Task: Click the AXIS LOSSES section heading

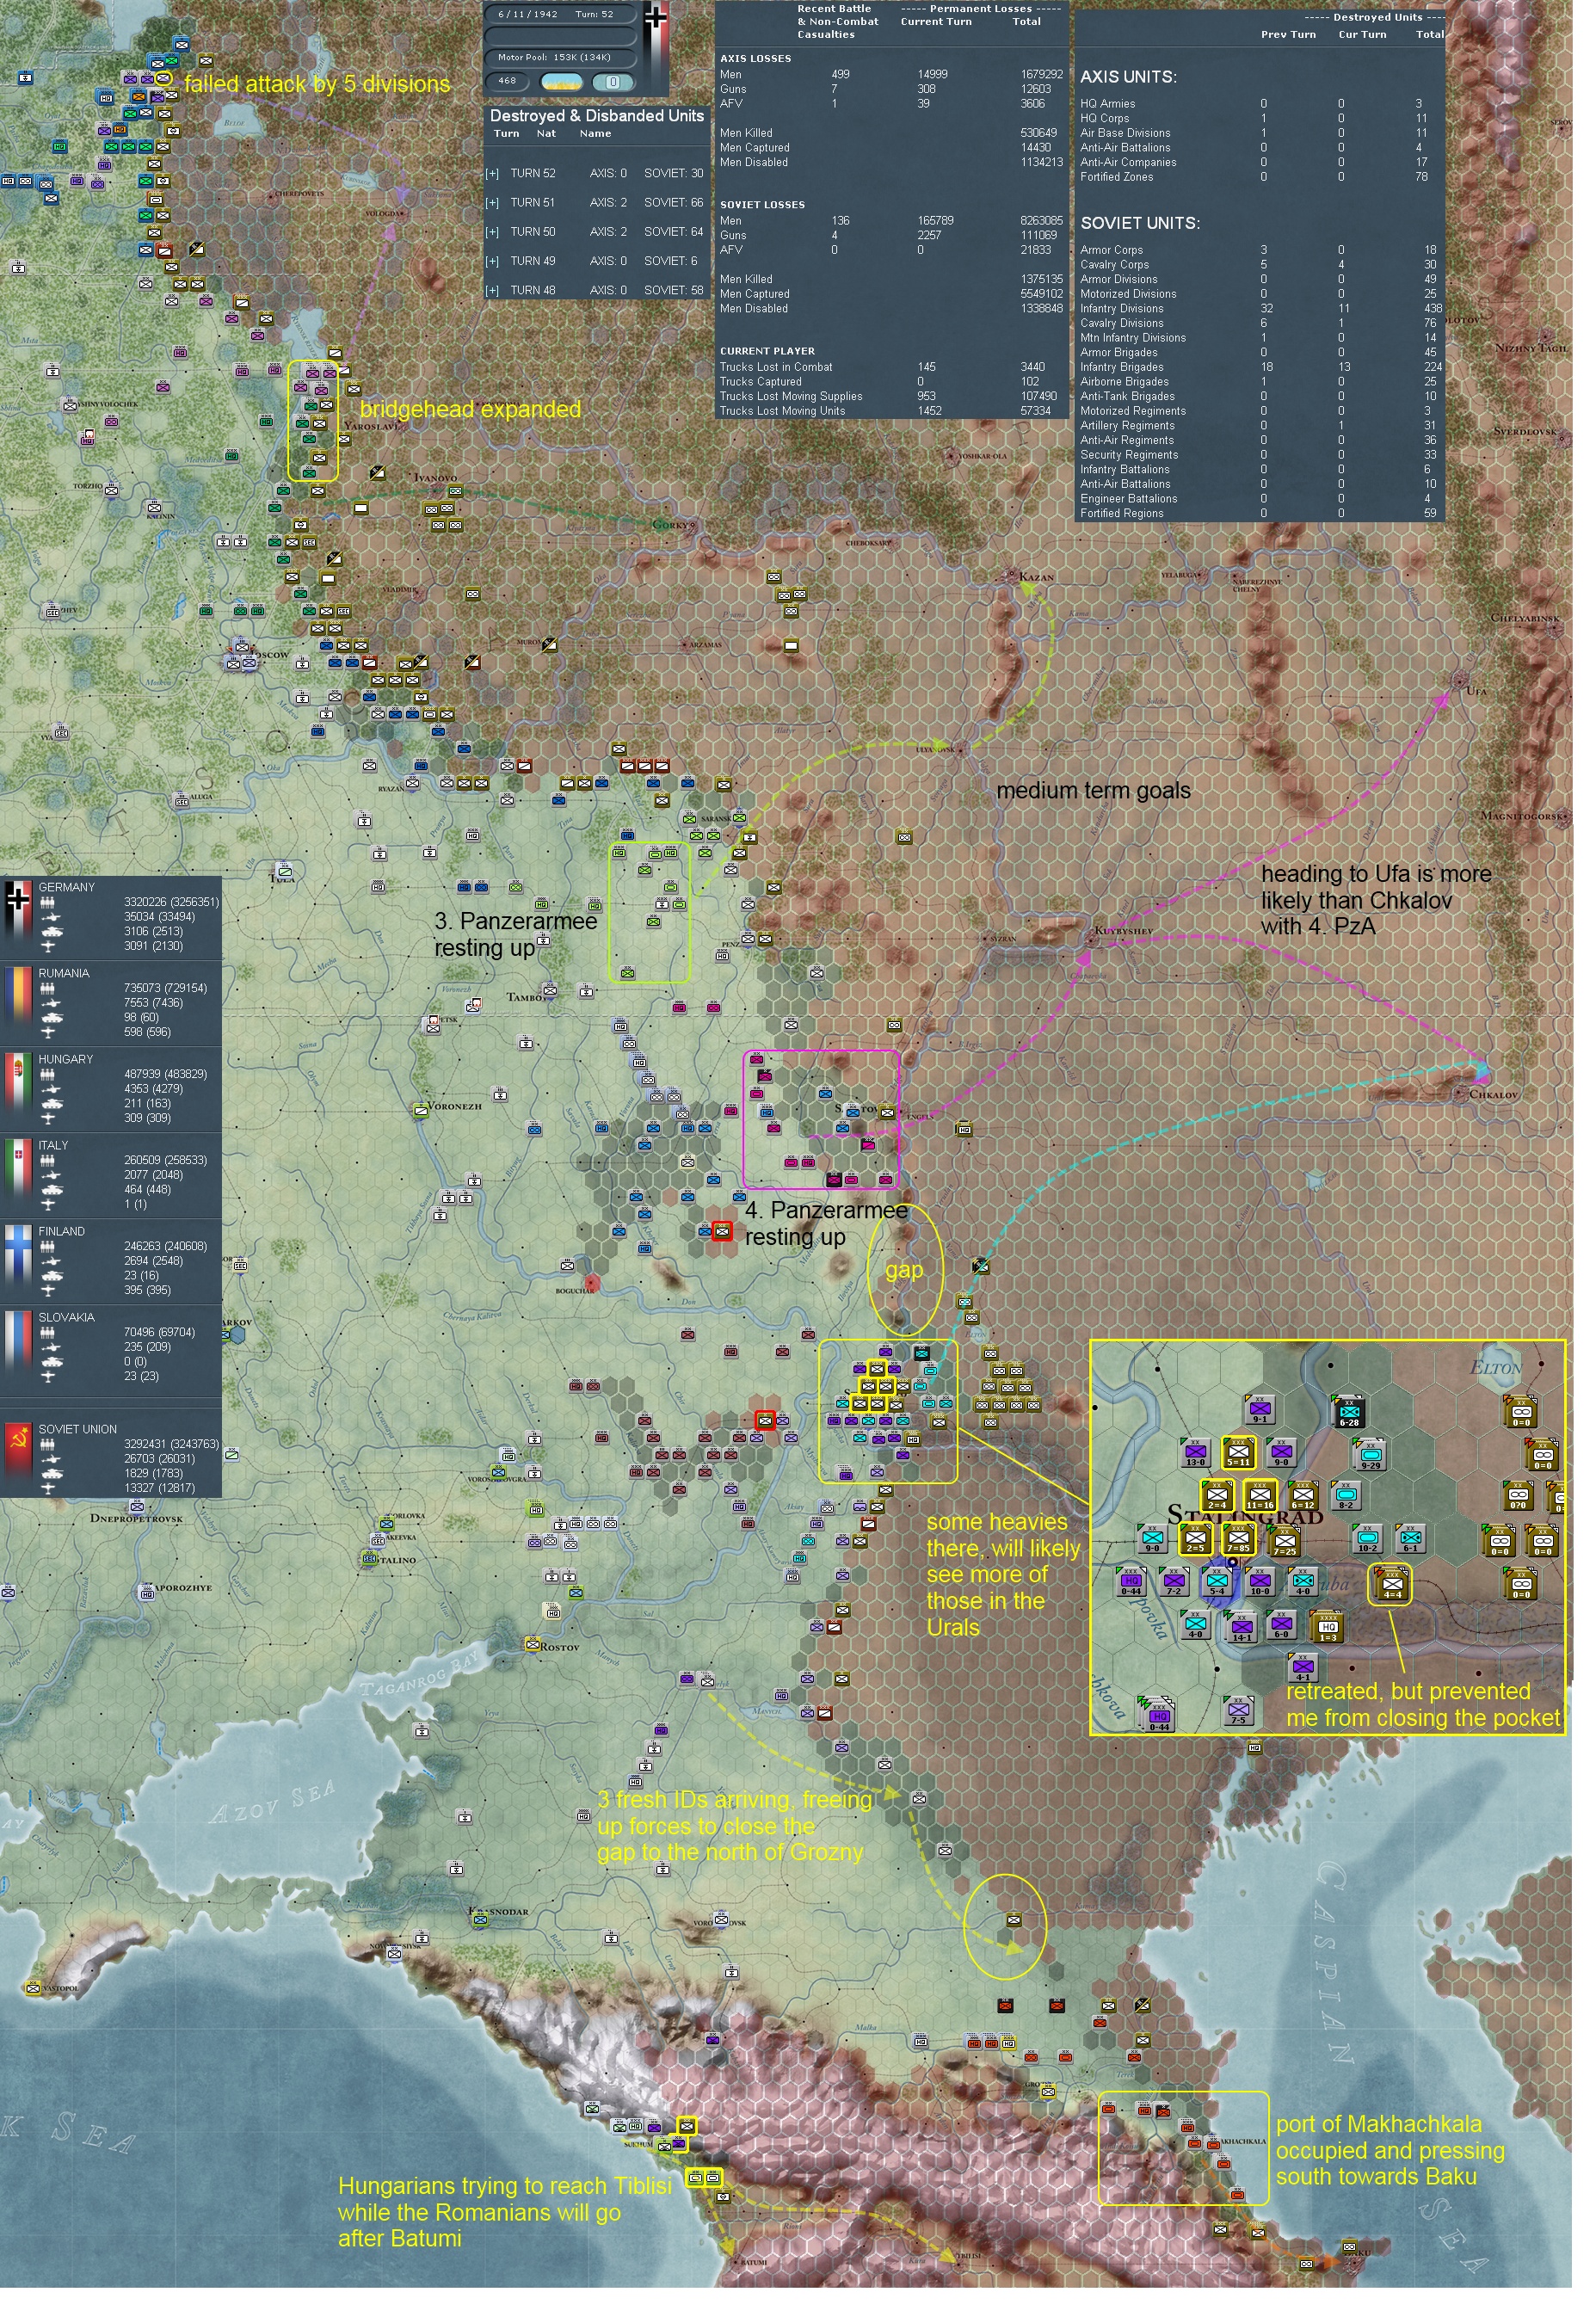Action: coord(755,59)
